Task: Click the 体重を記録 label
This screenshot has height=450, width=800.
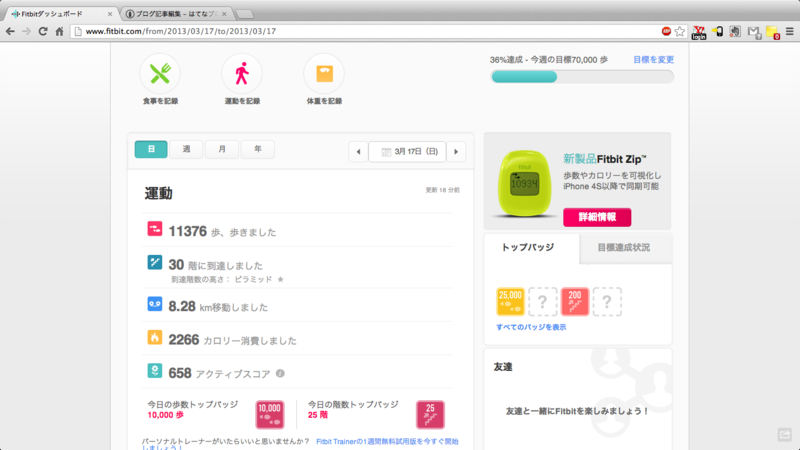Action: click(324, 101)
